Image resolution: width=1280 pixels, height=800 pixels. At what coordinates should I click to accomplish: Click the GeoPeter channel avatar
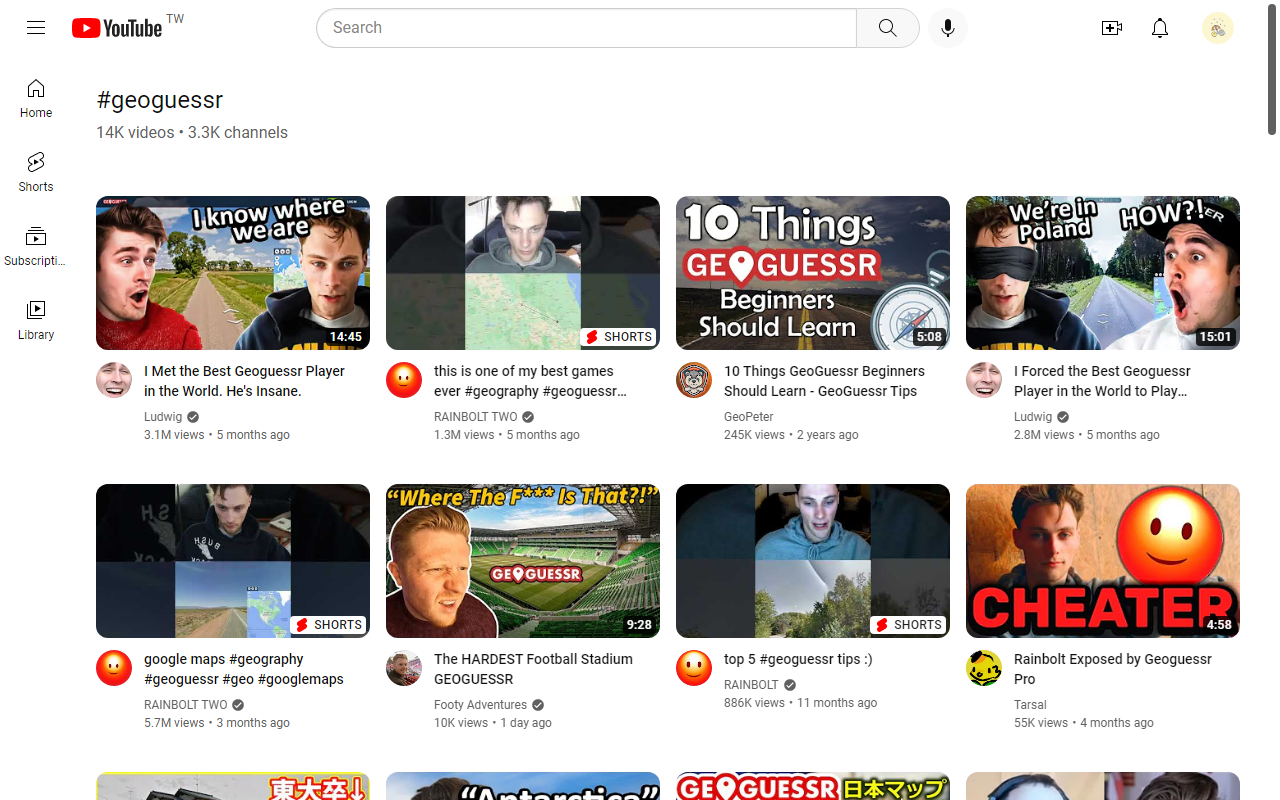click(x=694, y=380)
